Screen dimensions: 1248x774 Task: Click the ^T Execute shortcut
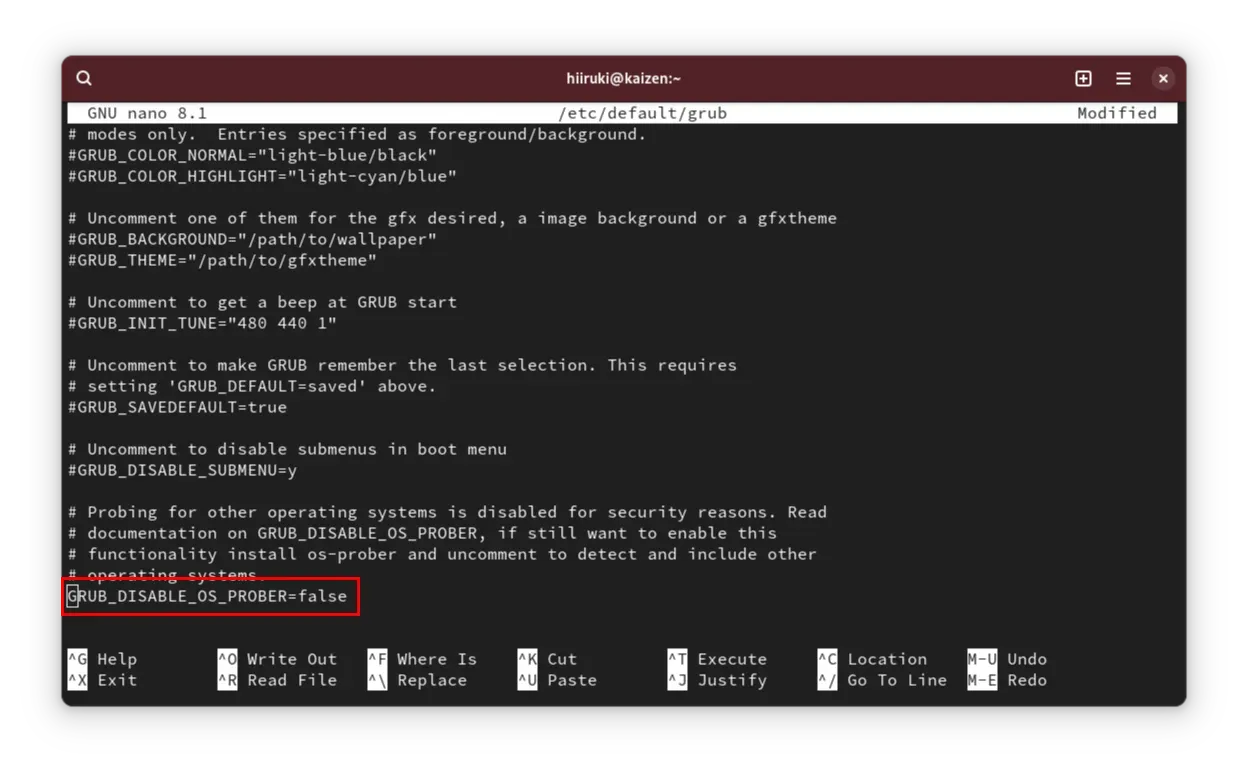(x=717, y=659)
